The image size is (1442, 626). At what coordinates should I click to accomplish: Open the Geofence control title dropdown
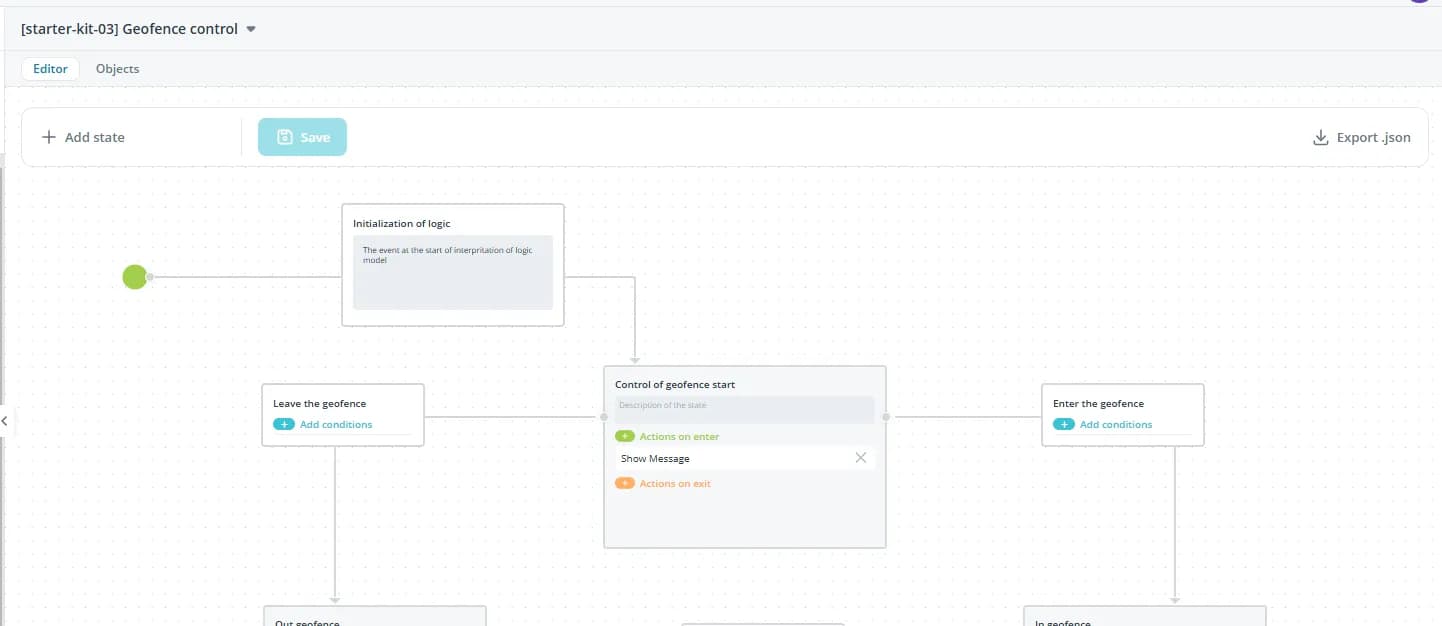click(251, 29)
